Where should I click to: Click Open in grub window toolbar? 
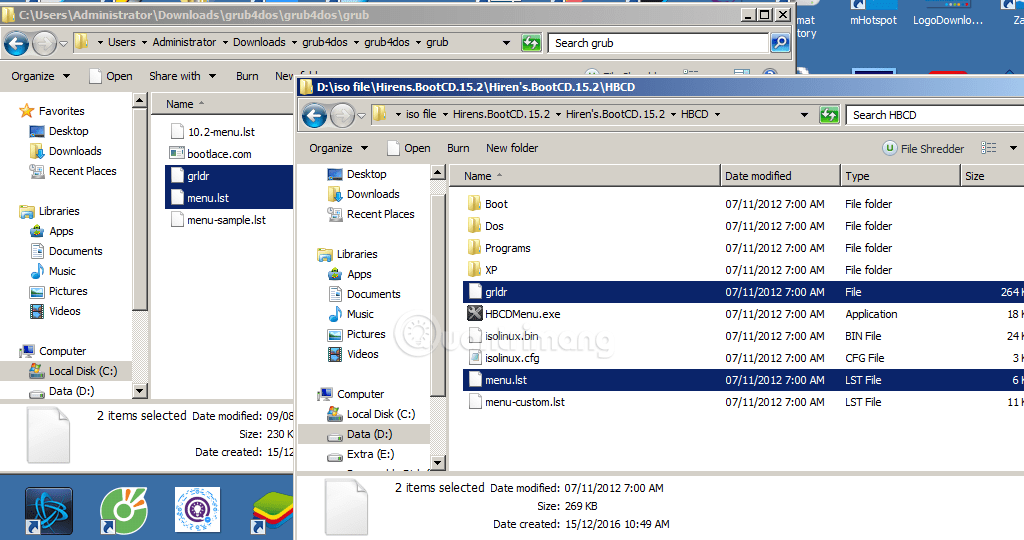pyautogui.click(x=110, y=76)
